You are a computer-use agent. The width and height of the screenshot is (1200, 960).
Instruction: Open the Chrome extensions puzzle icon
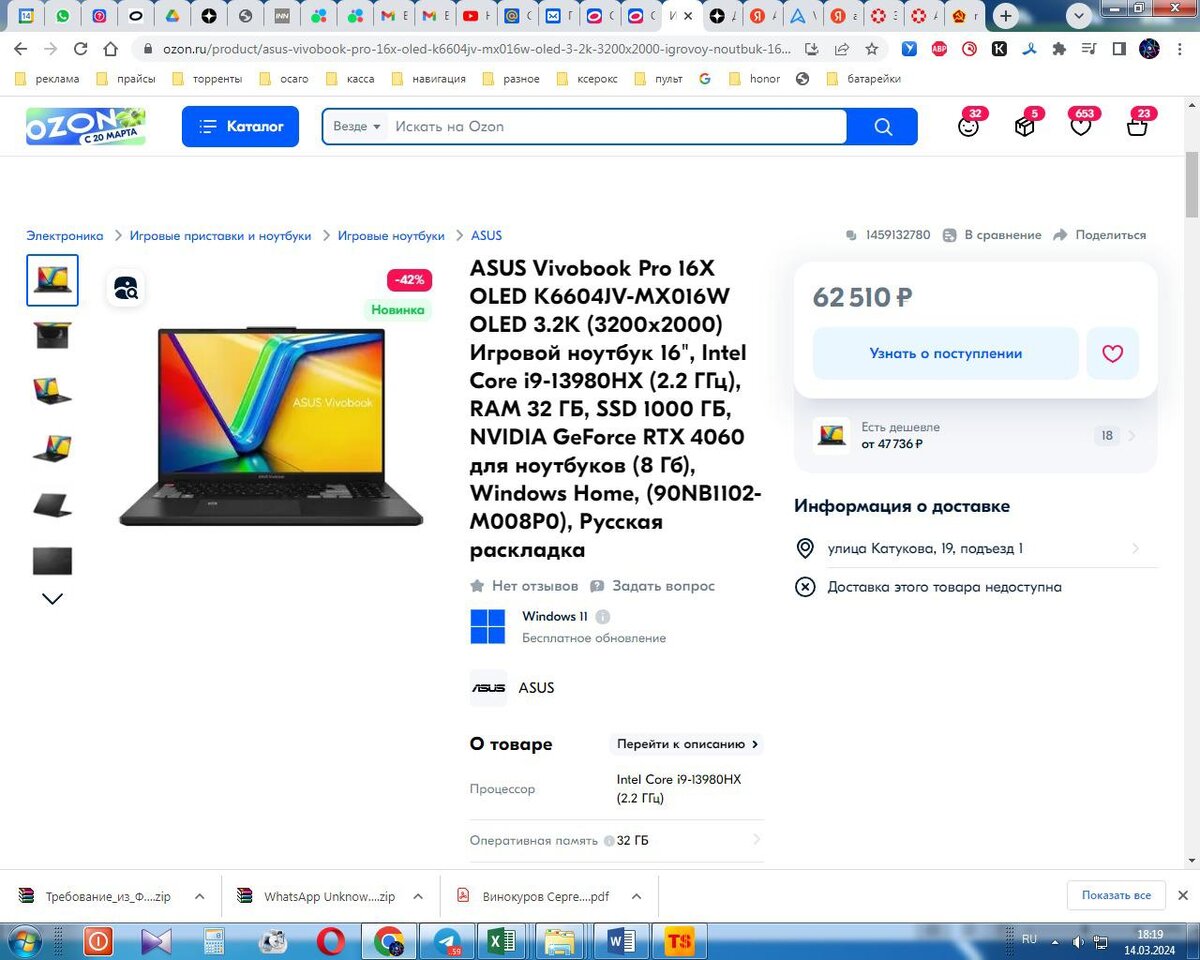point(1060,48)
